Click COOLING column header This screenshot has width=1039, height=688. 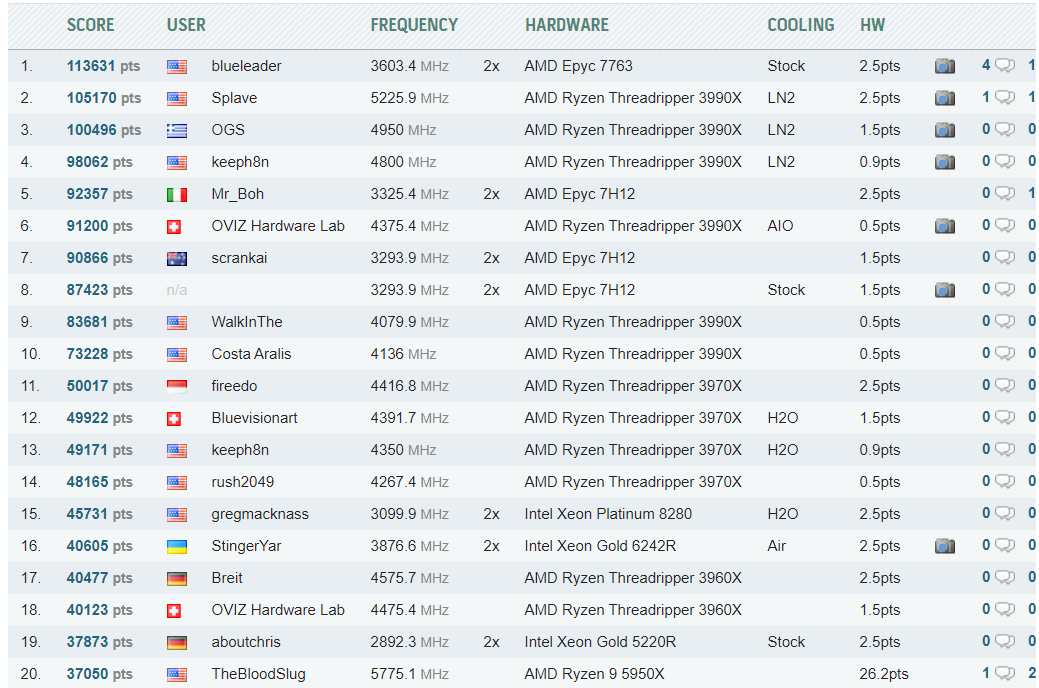pyautogui.click(x=800, y=25)
